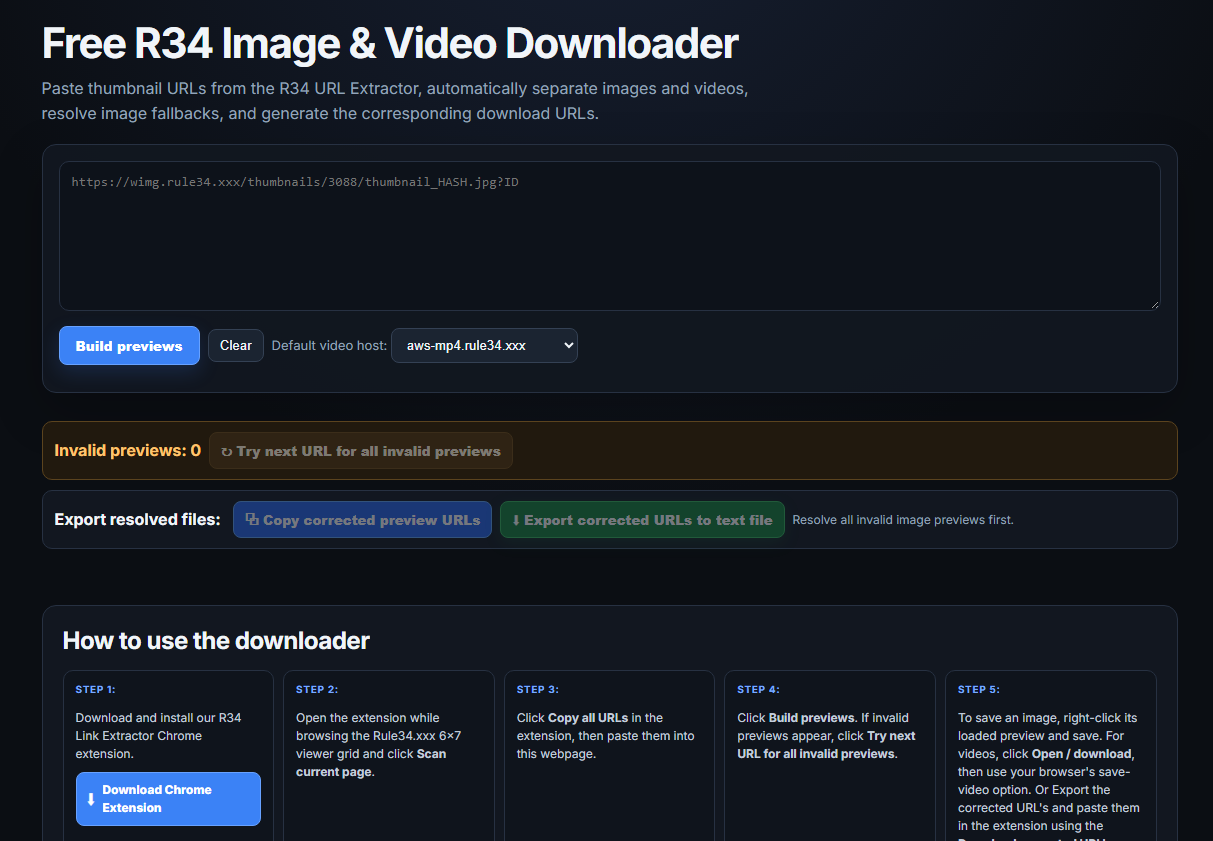Click the 'STEP 2:' label

click(317, 689)
